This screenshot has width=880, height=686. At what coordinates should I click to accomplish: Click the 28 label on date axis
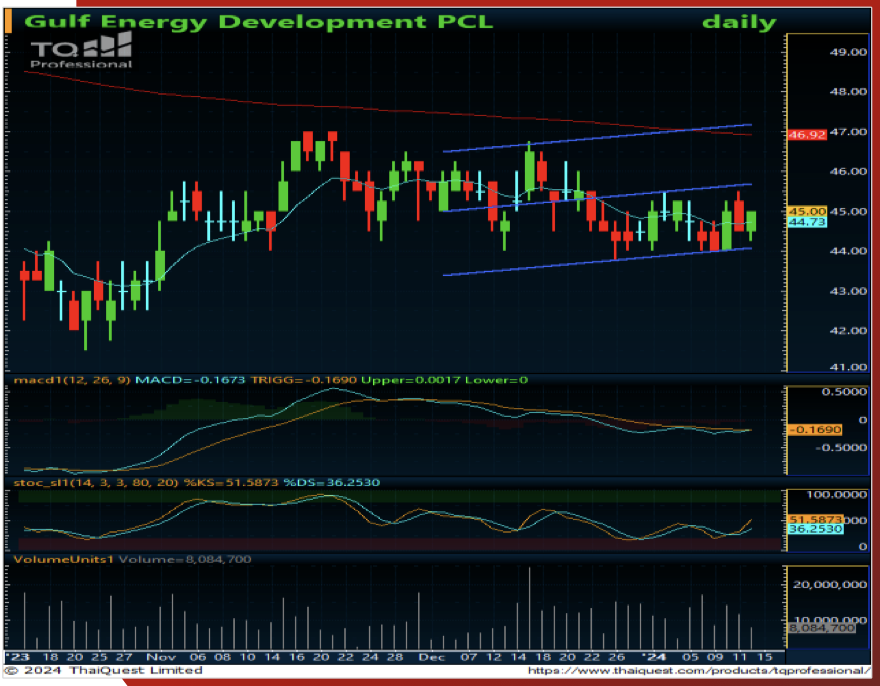[x=395, y=657]
